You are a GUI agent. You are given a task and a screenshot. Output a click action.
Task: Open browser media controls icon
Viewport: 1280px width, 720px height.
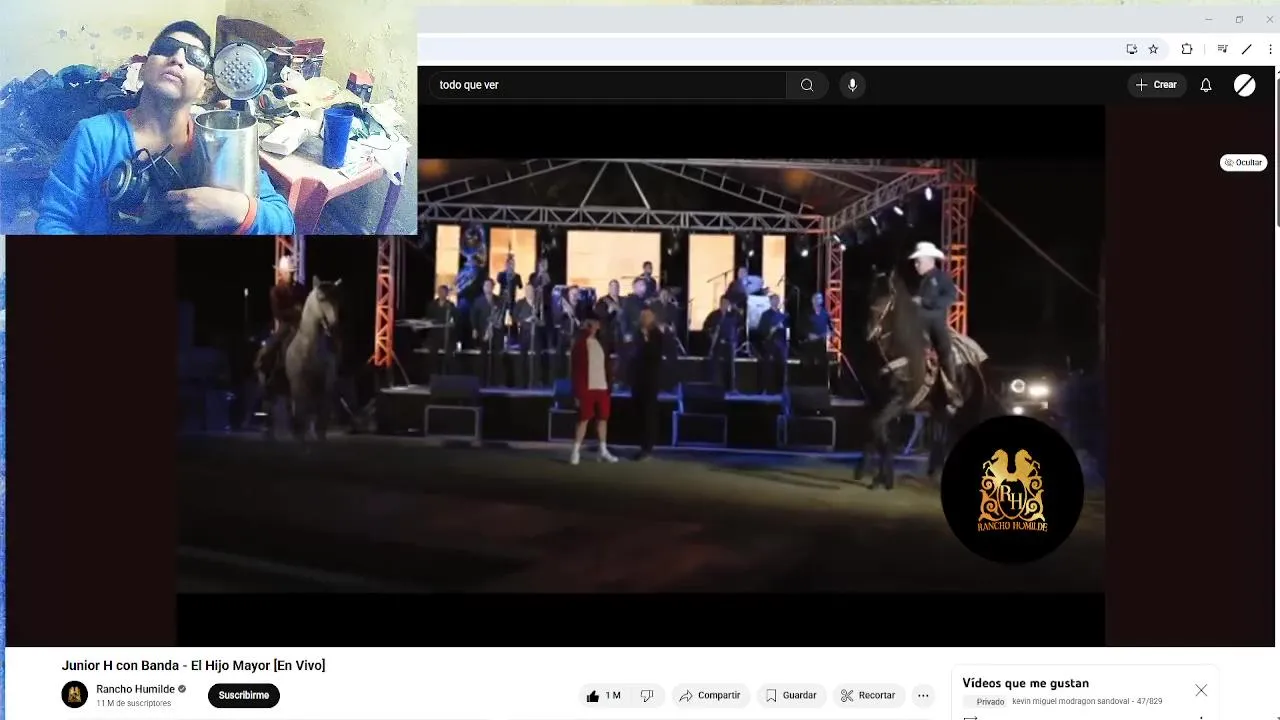(x=1222, y=49)
